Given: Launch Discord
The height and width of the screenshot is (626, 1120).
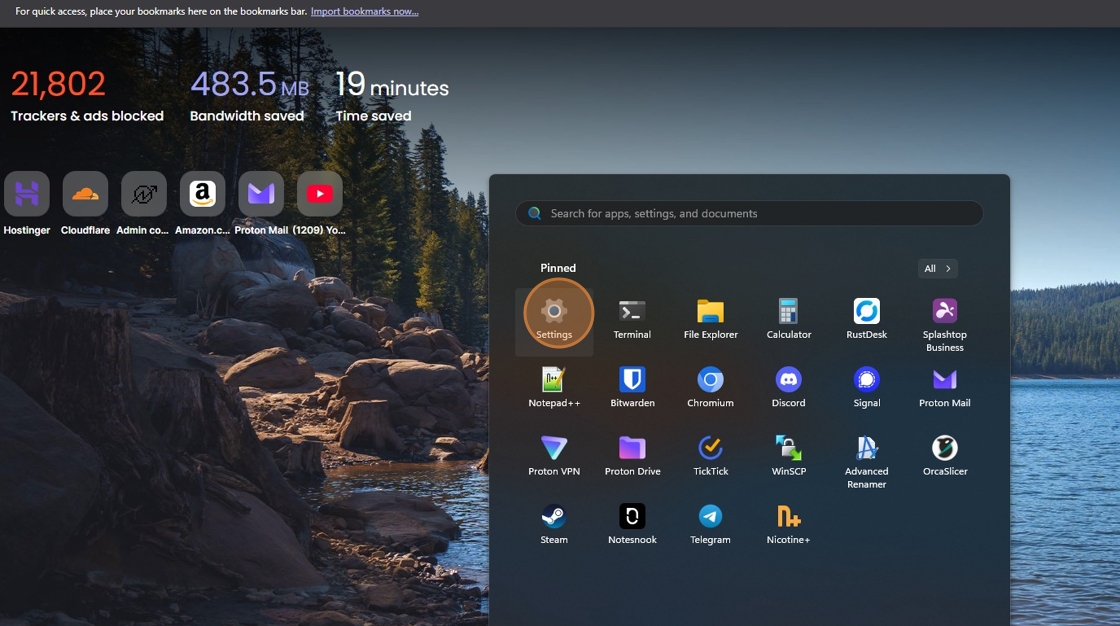Looking at the screenshot, I should (789, 388).
